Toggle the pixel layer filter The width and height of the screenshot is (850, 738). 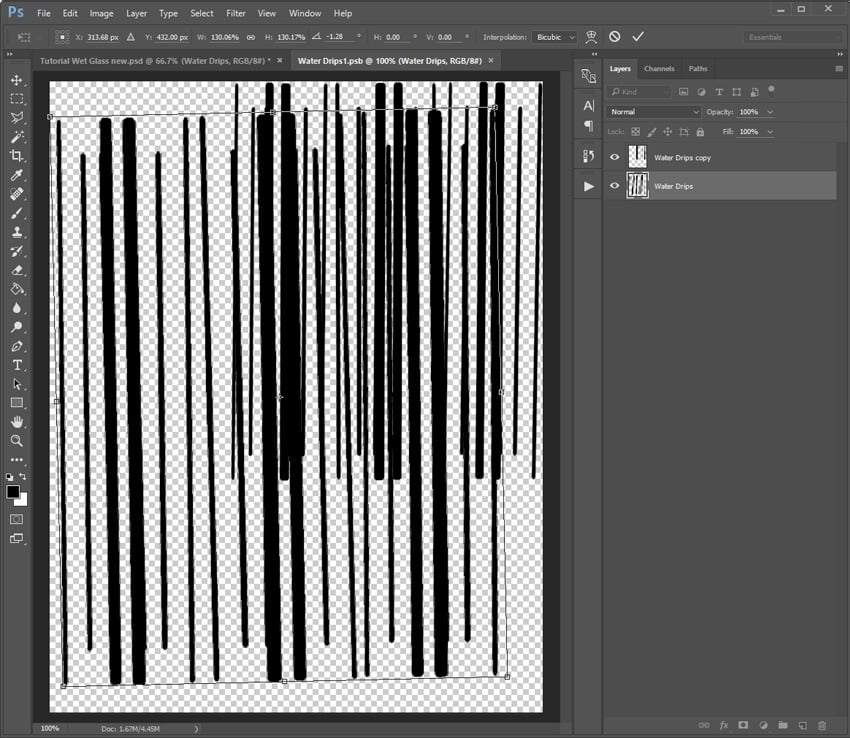point(684,92)
